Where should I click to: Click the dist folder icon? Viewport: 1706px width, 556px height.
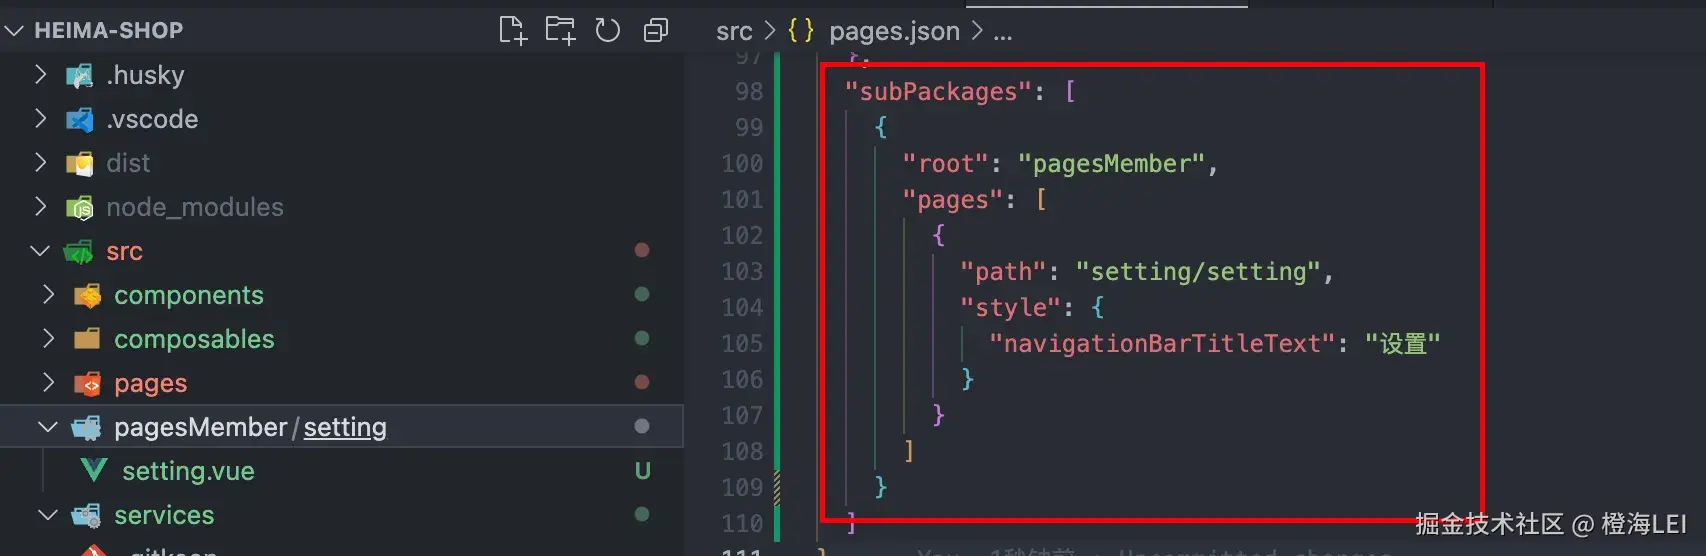(79, 164)
